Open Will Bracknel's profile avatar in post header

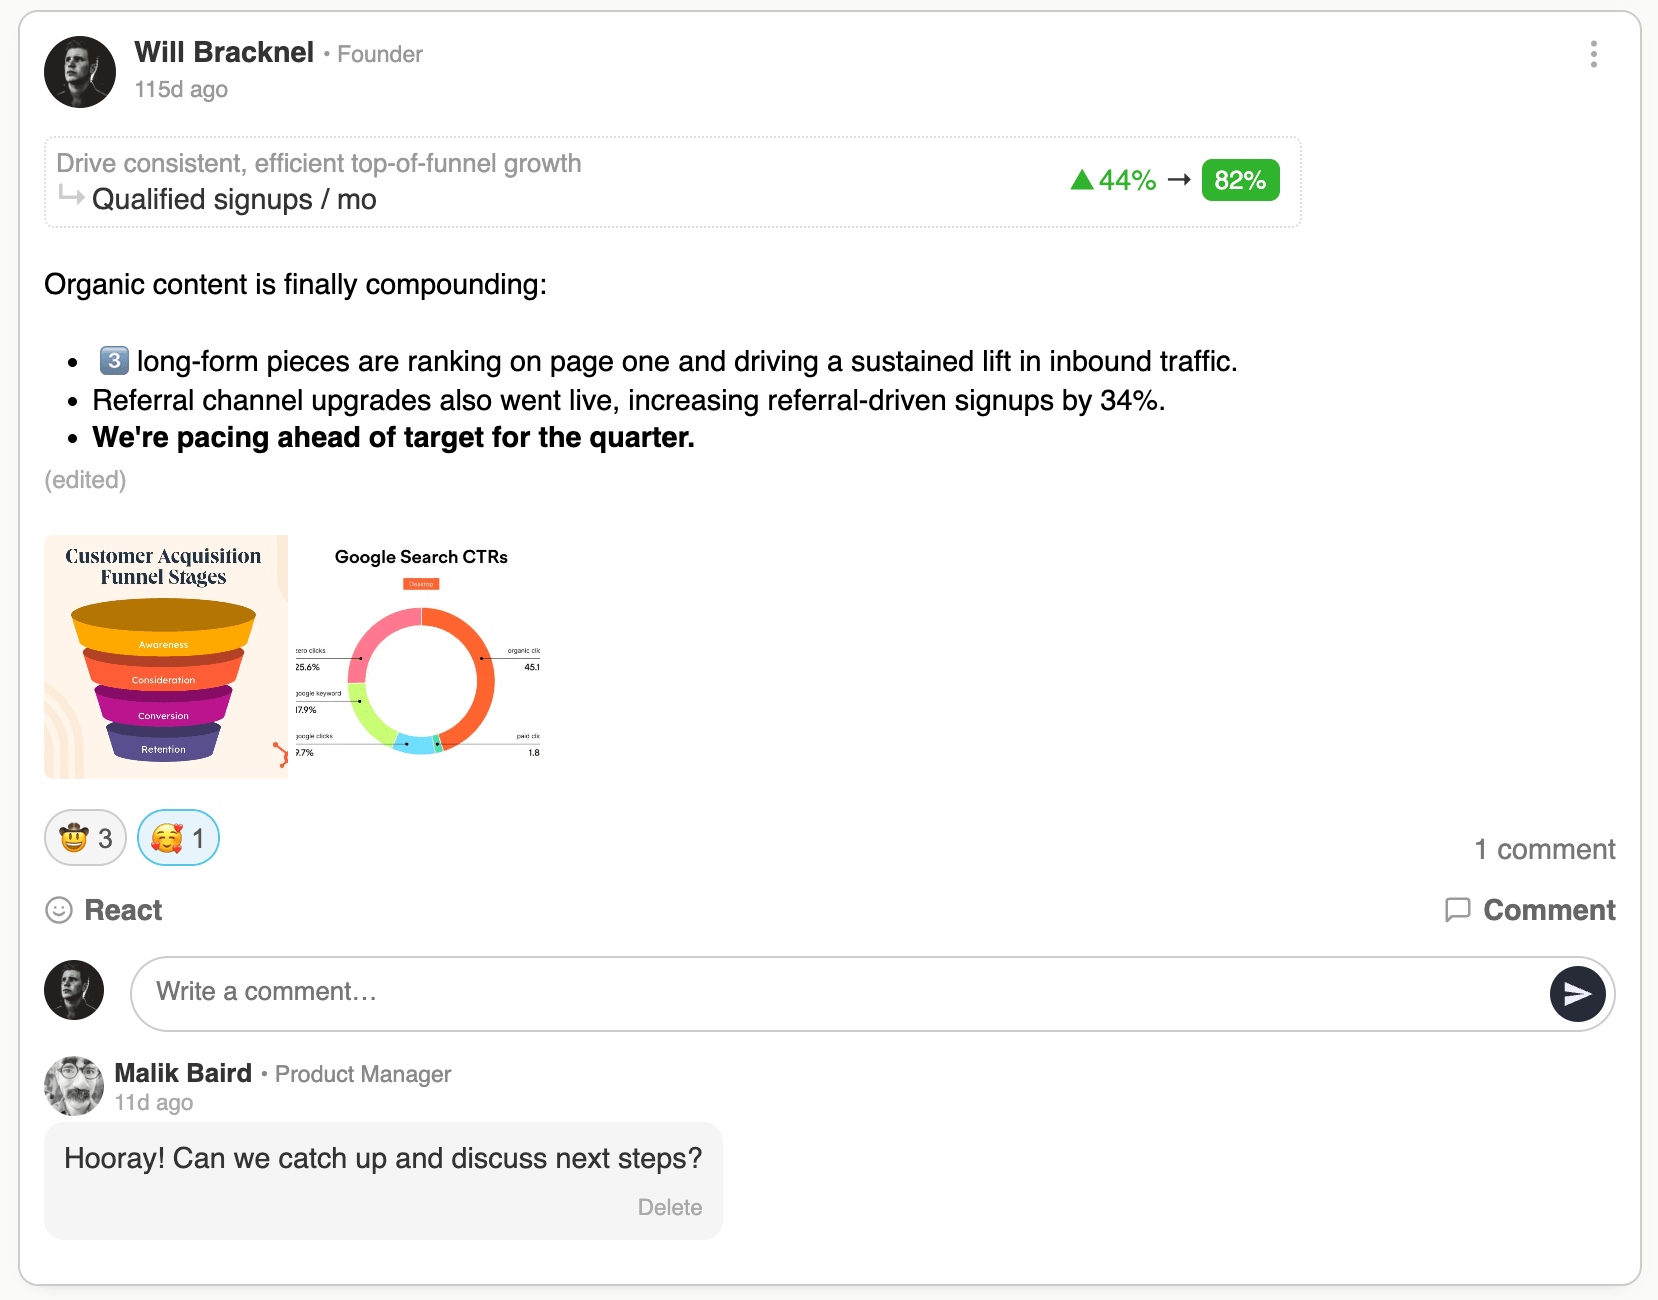point(80,72)
